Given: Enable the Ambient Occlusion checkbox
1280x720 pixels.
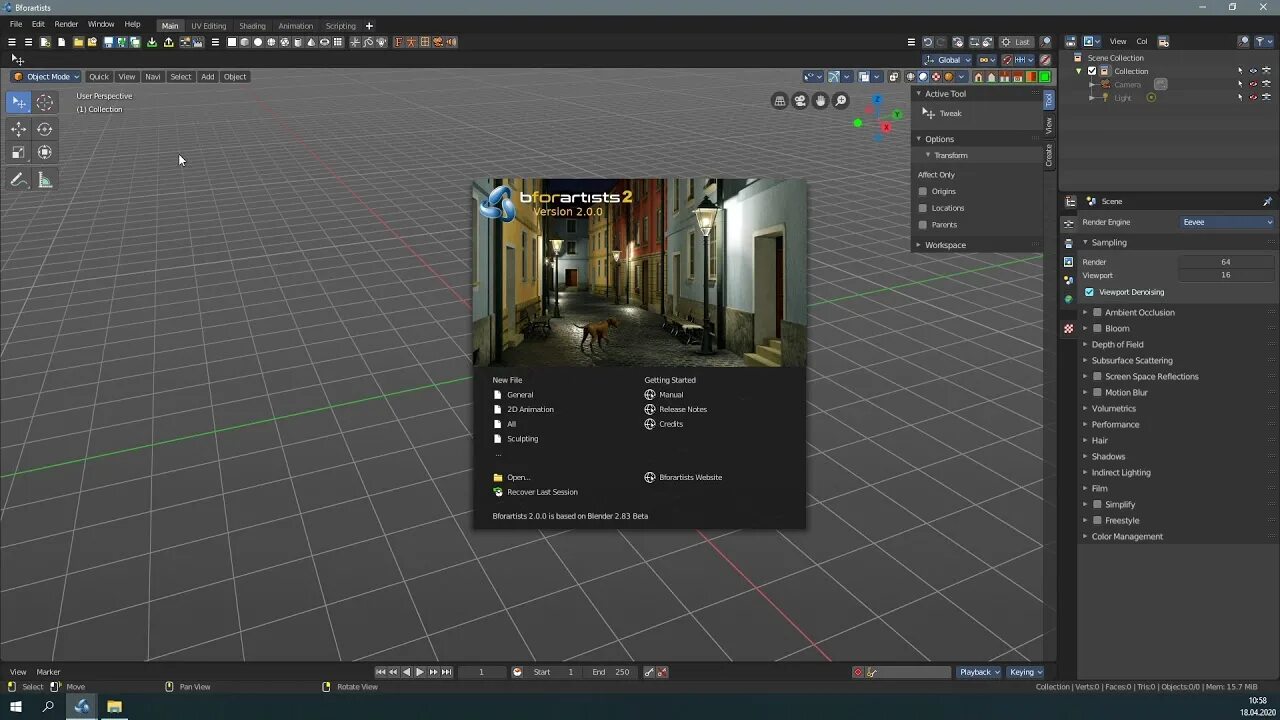Looking at the screenshot, I should point(1097,312).
